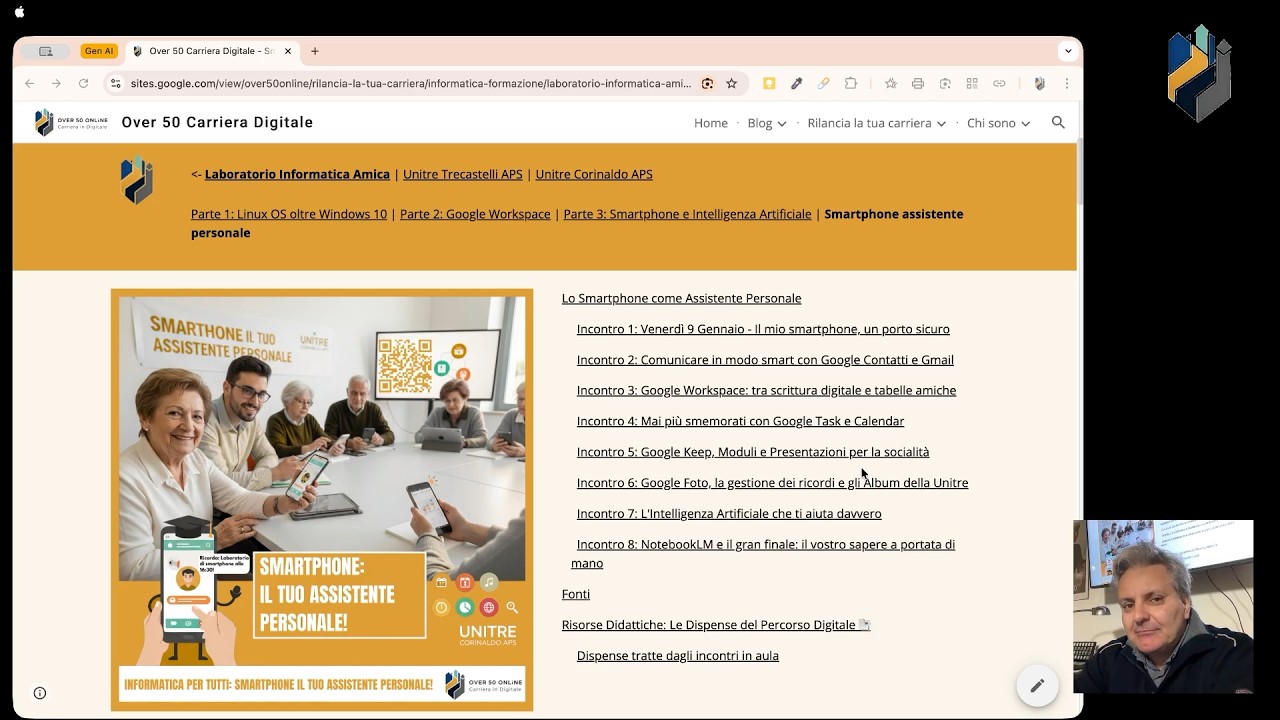Select the Over 50 Carriera Digitale tab
The height and width of the screenshot is (720, 1280).
211,51
